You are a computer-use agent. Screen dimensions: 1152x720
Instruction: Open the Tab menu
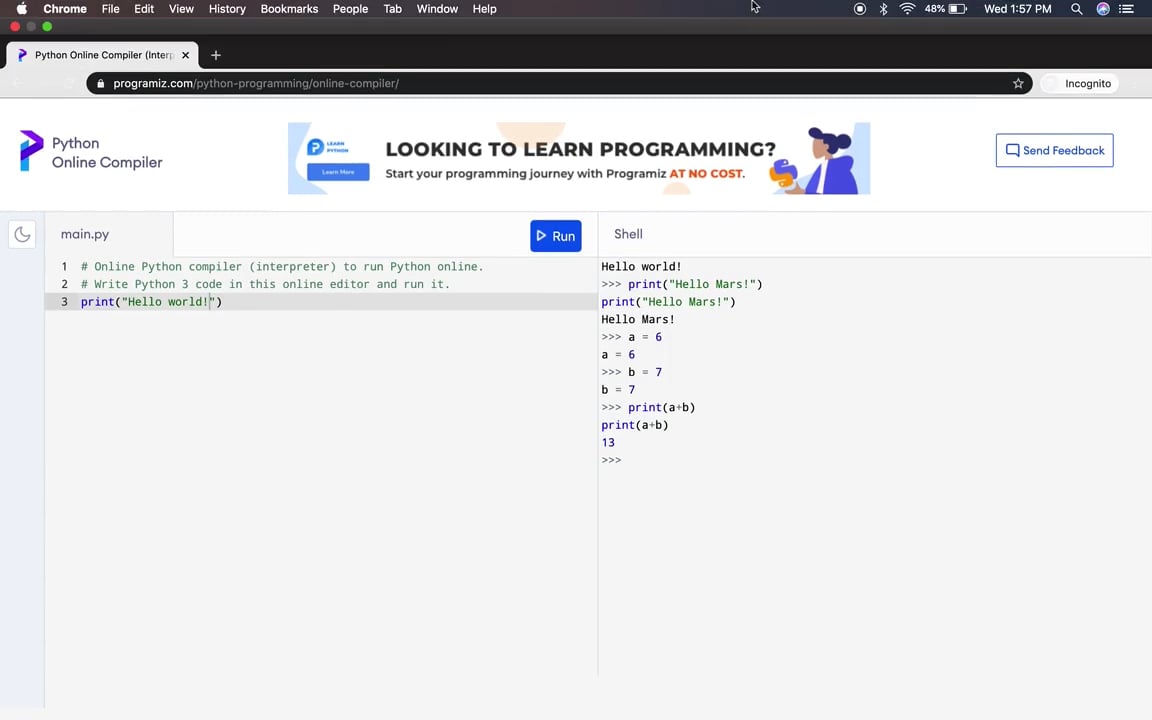click(x=392, y=9)
